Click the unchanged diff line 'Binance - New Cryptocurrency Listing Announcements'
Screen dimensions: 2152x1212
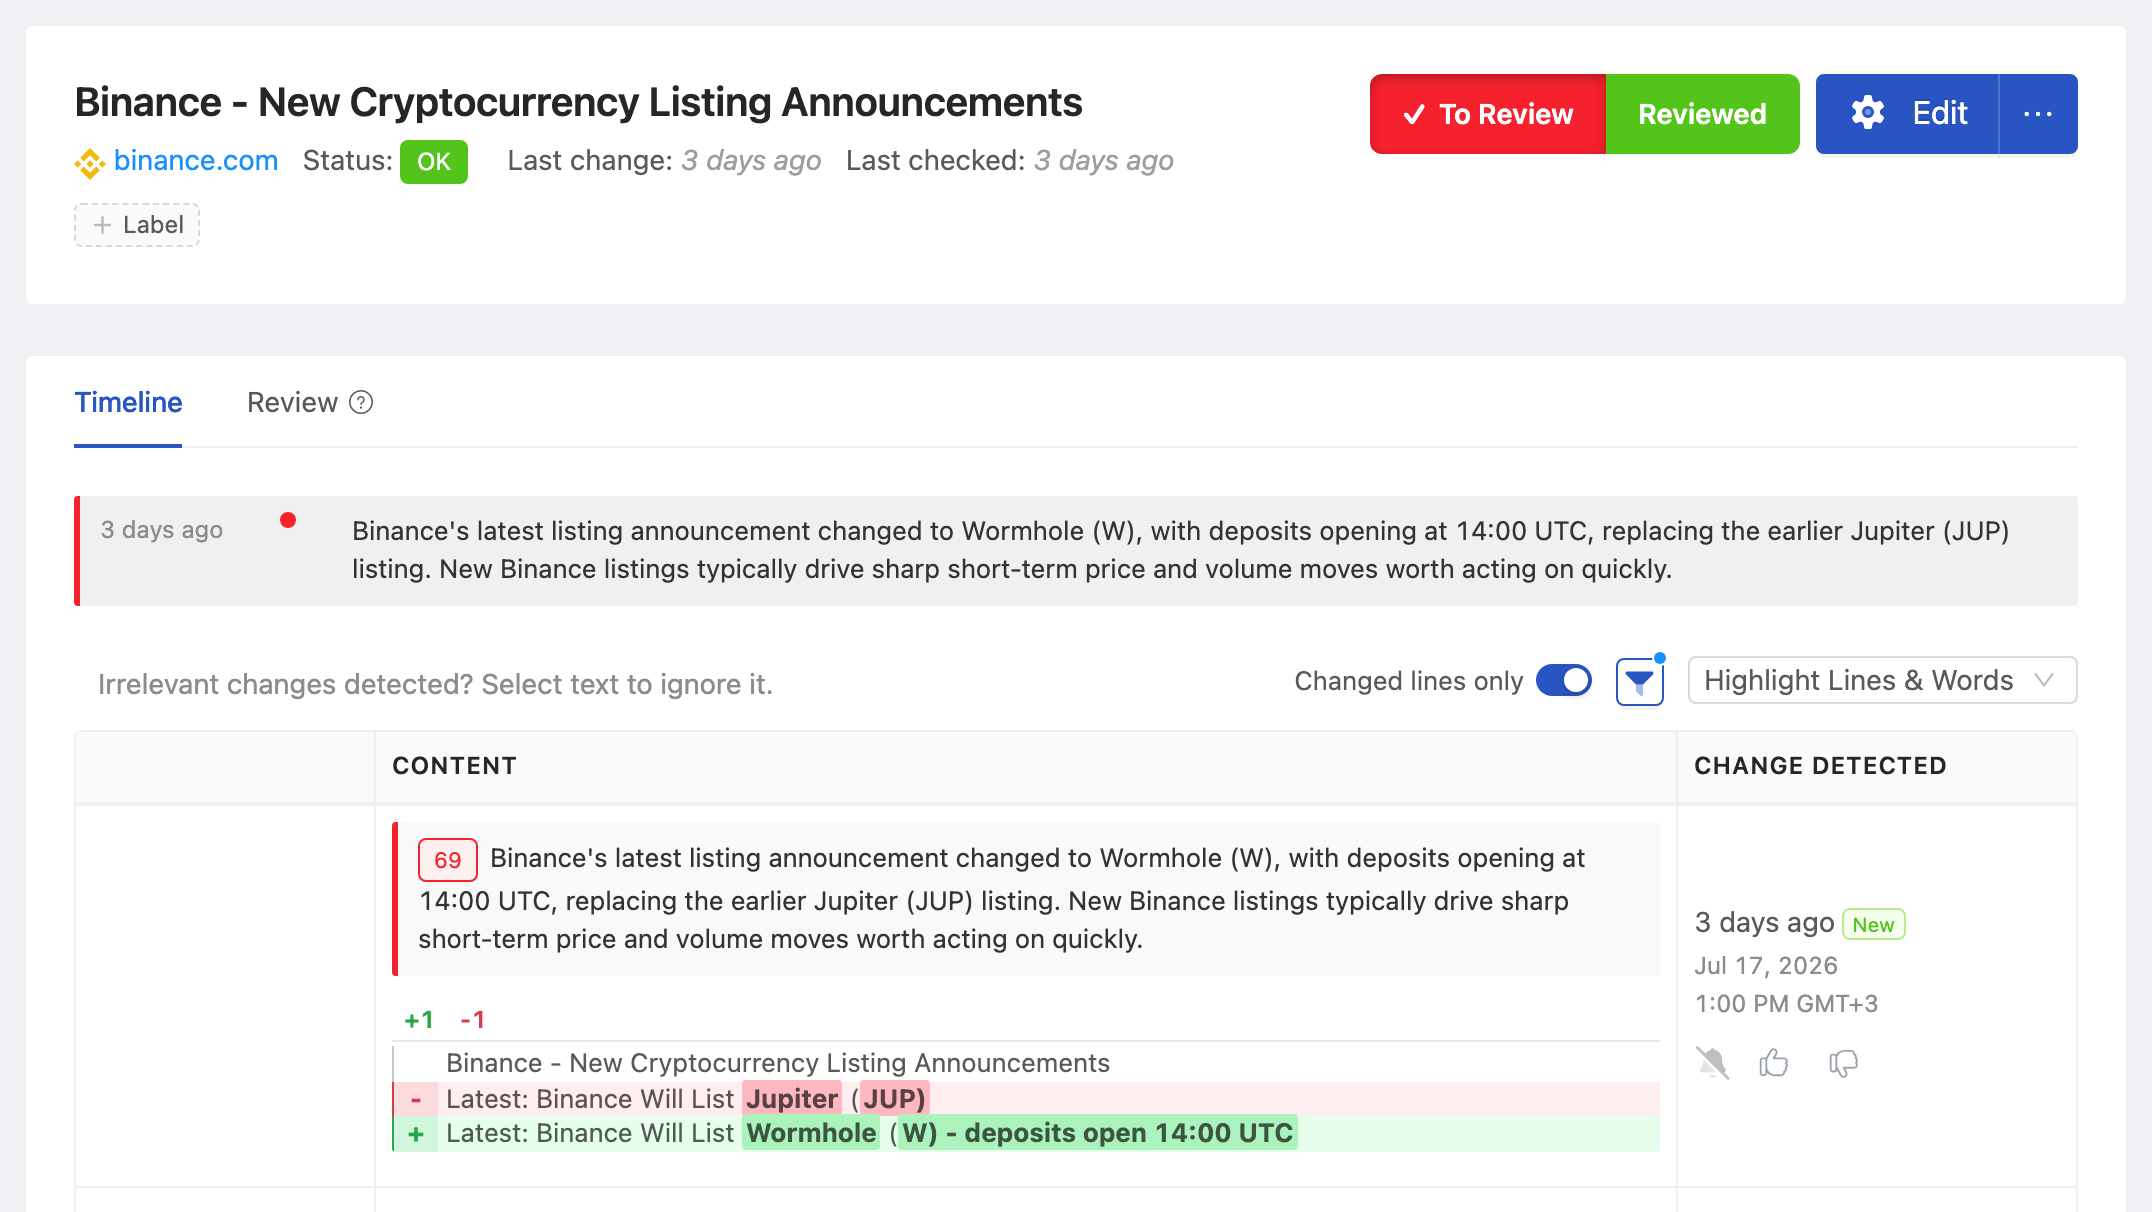778,1063
